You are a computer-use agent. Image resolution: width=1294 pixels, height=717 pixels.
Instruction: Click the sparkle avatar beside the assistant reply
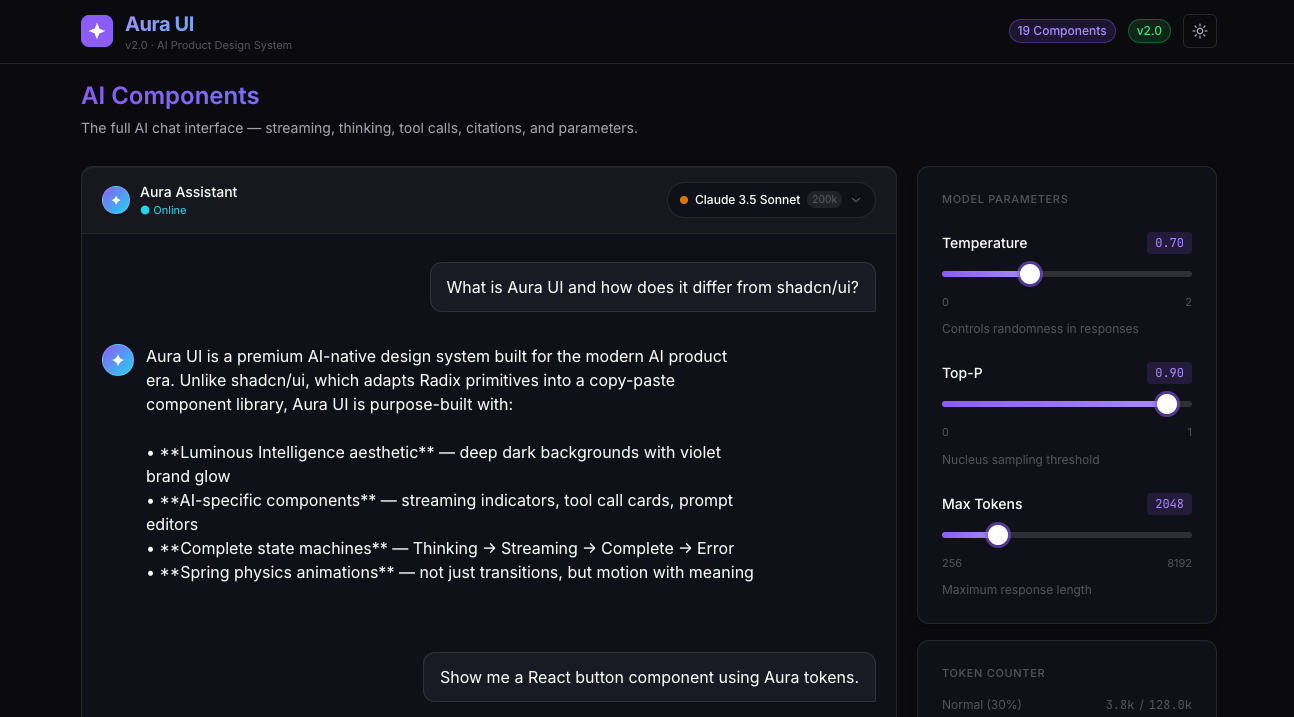coord(118,360)
